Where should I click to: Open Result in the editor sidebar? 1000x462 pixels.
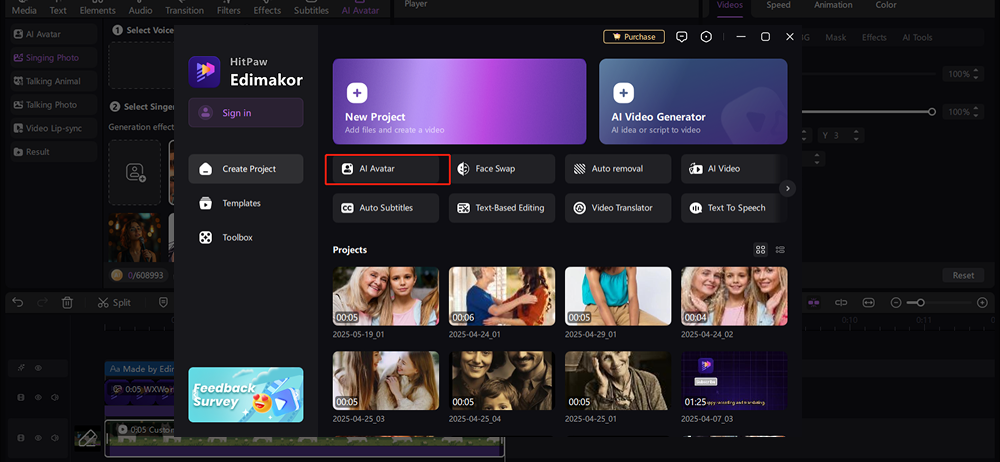[x=54, y=152]
